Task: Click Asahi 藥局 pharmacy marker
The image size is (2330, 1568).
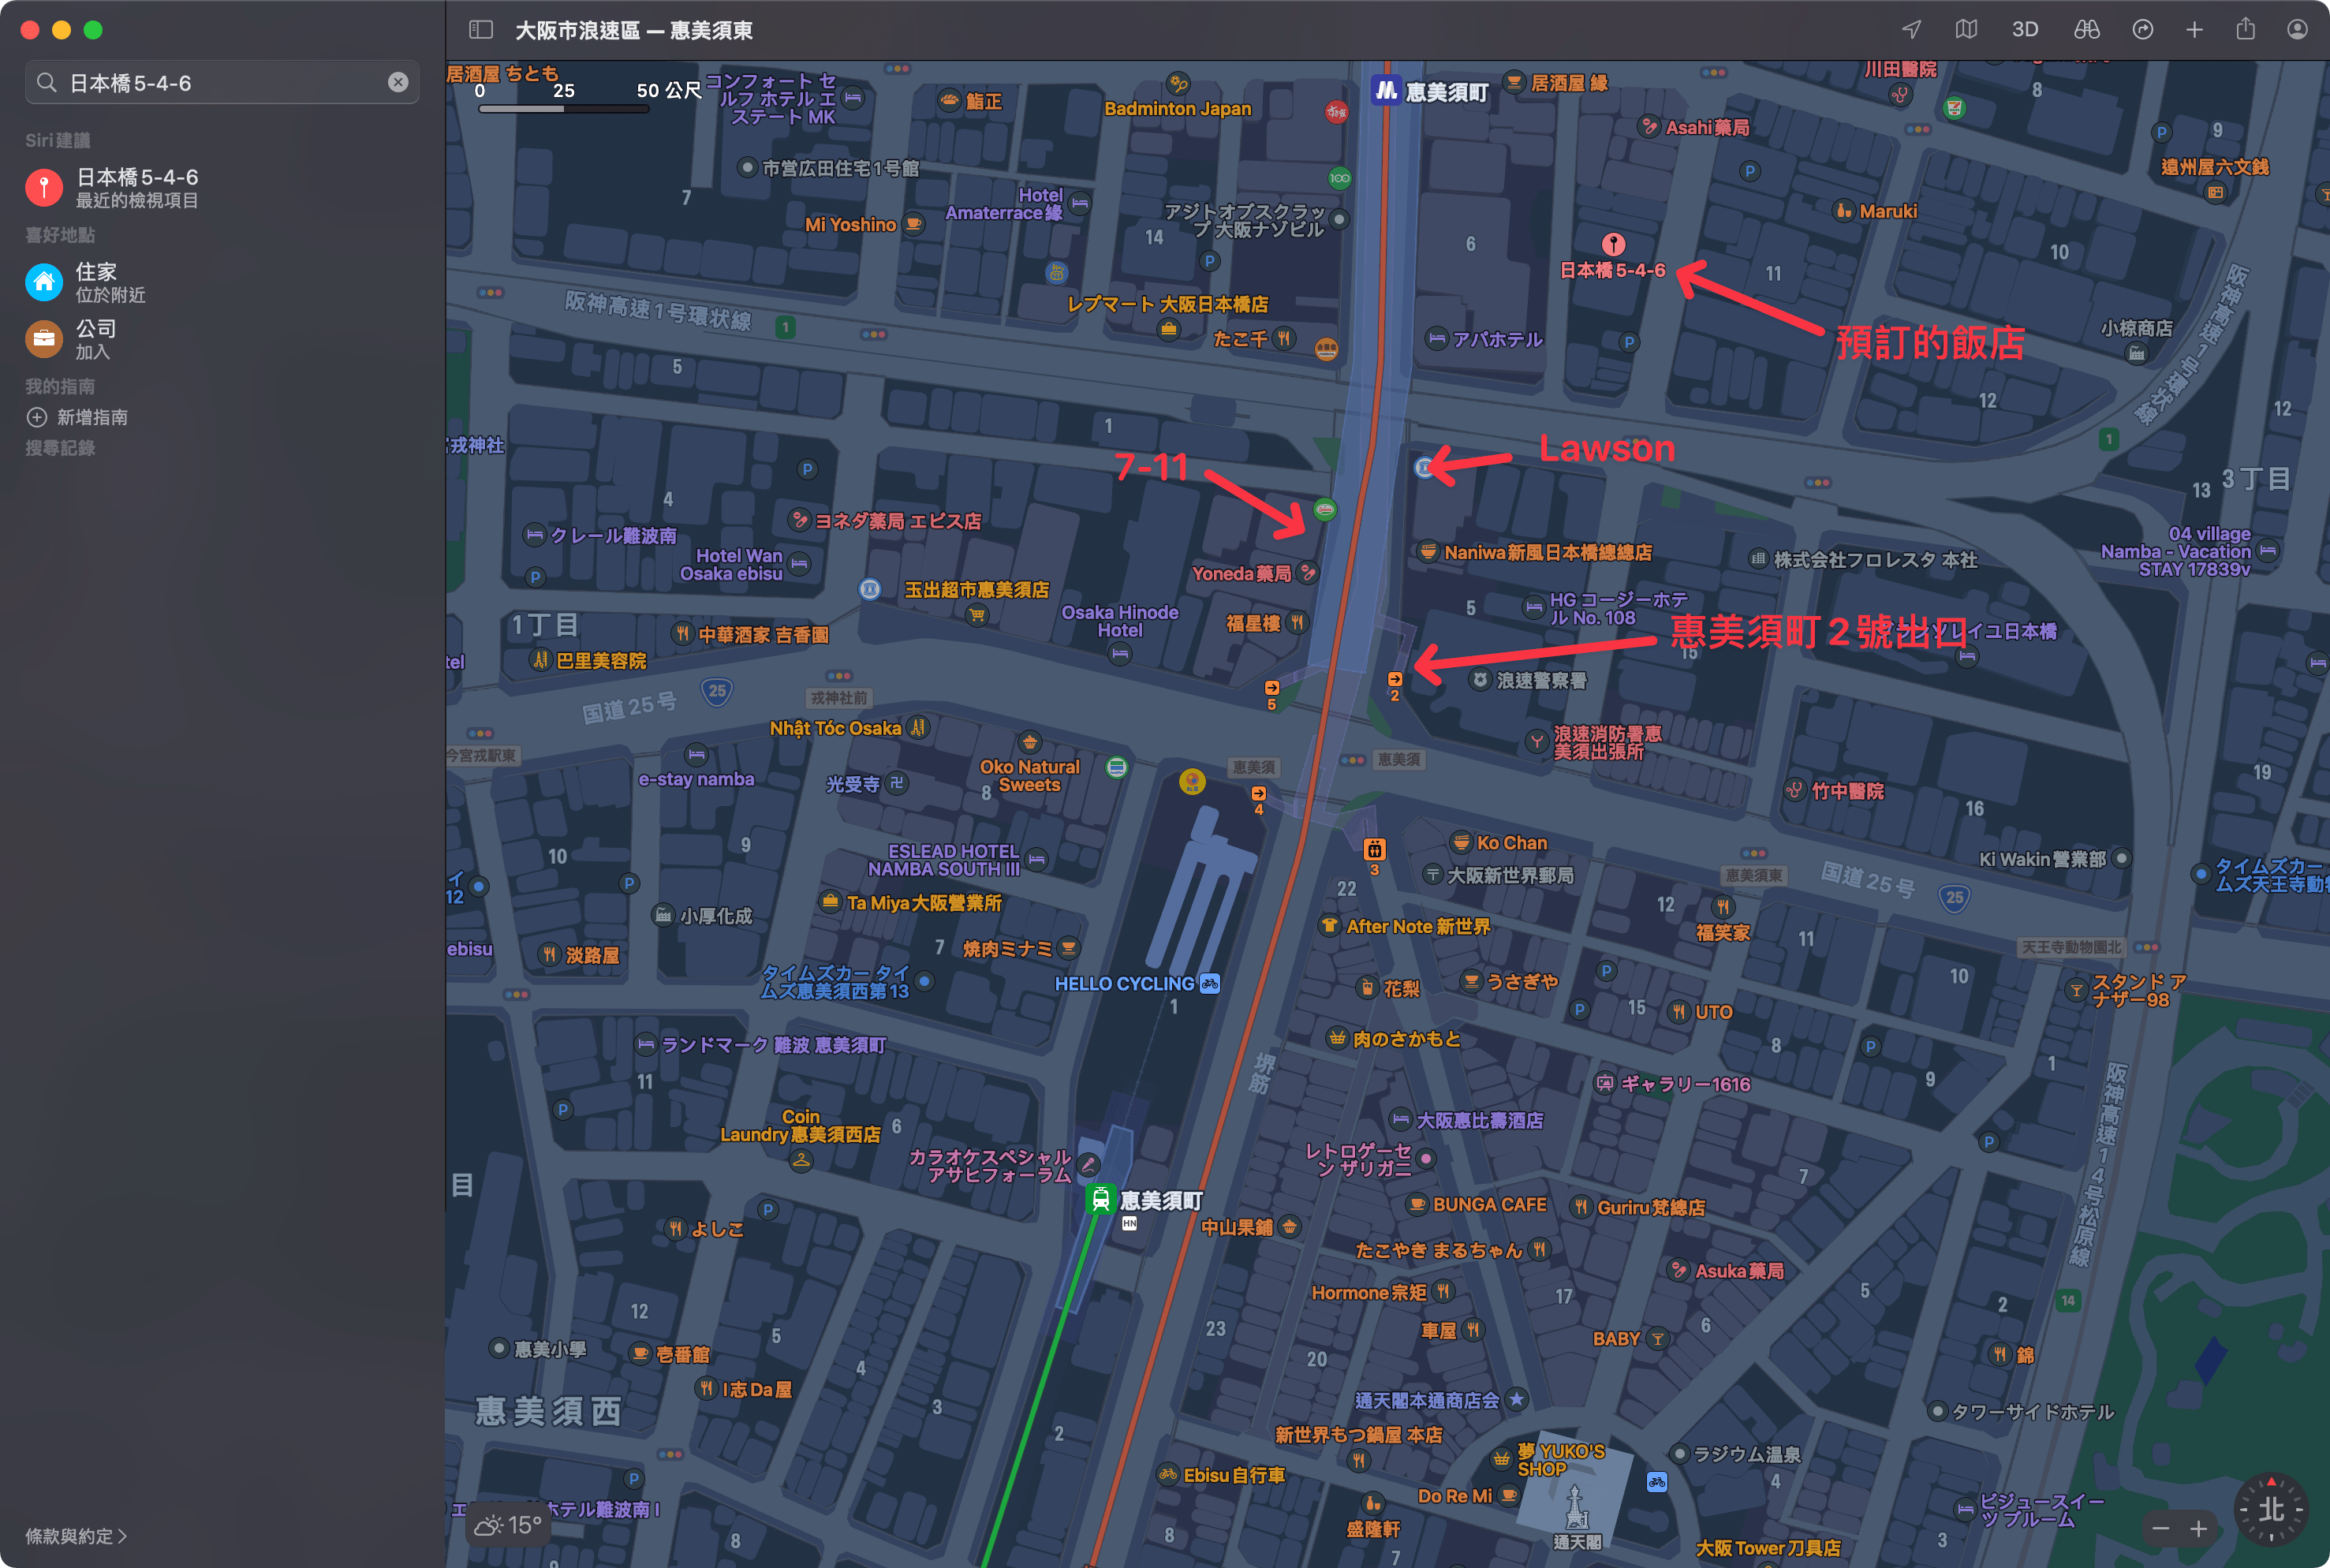Action: click(x=1649, y=126)
